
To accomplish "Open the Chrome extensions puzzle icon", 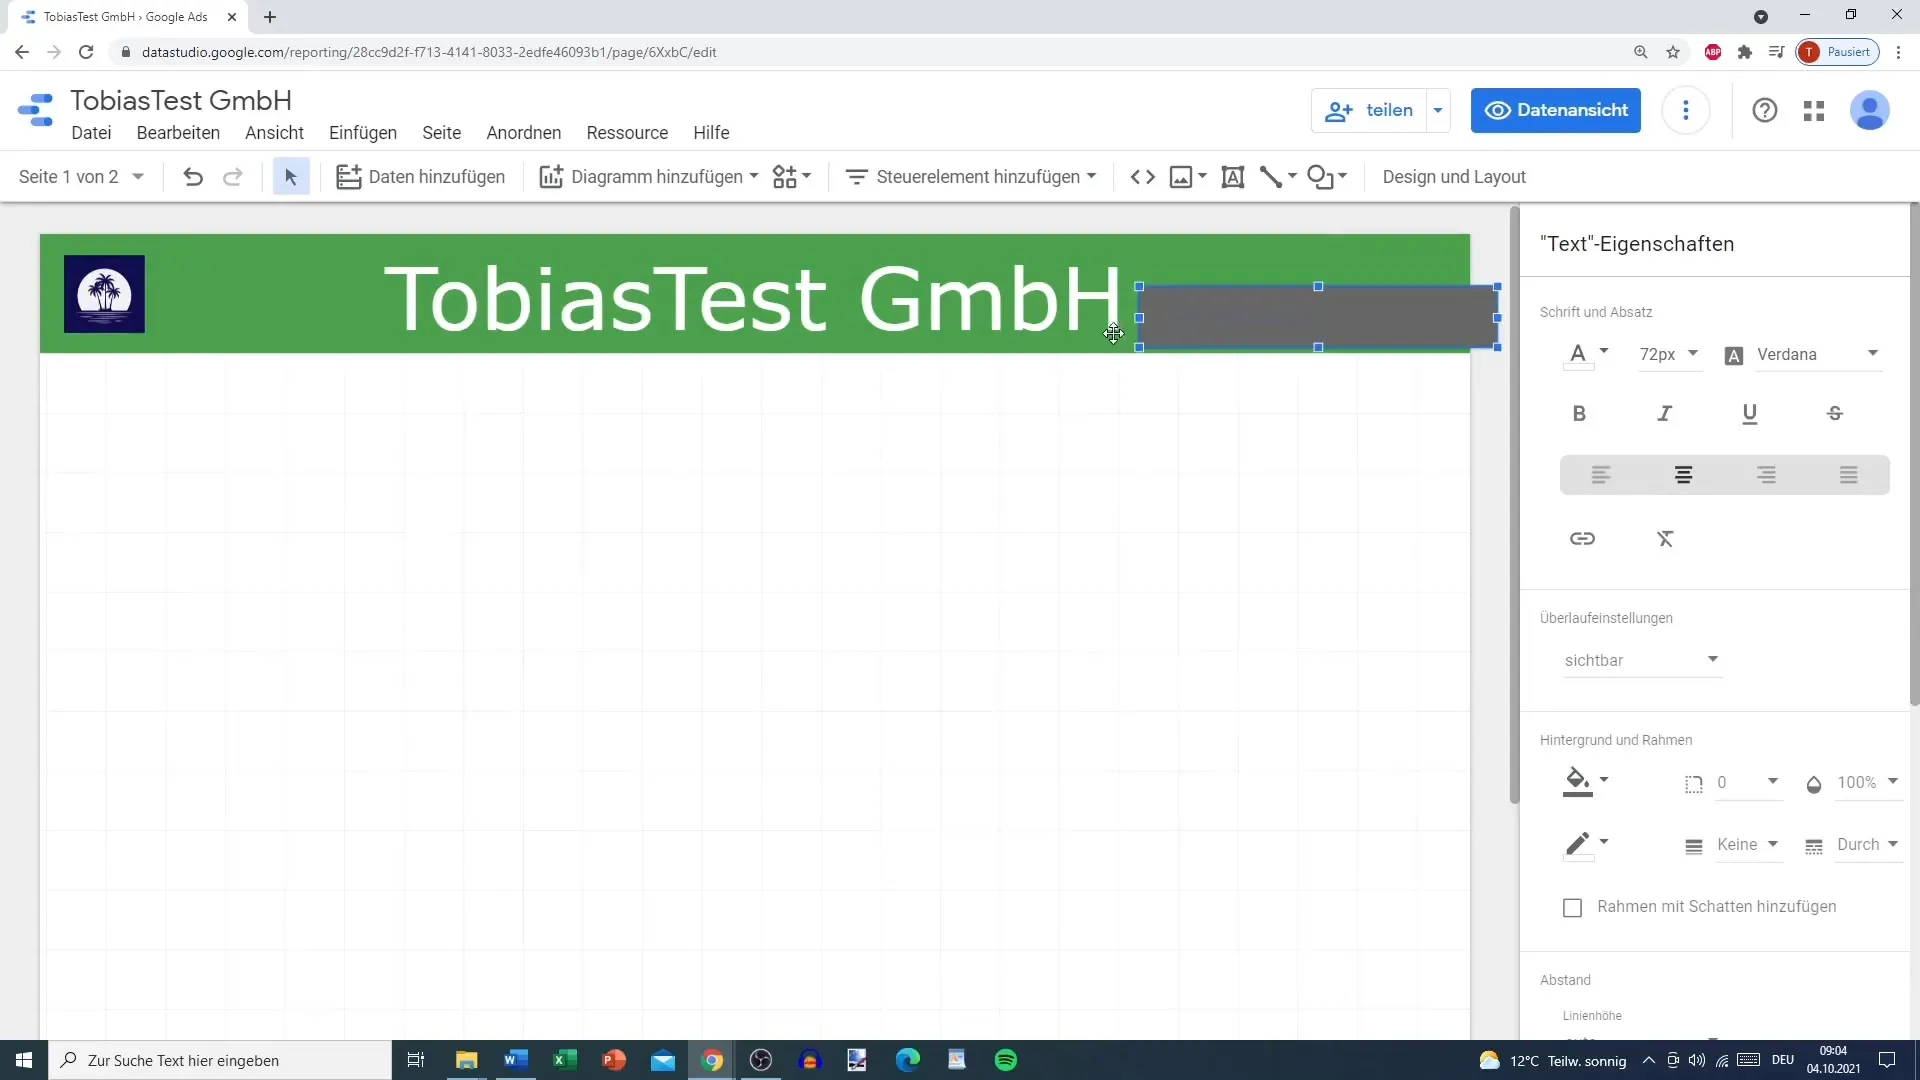I will coord(1745,52).
